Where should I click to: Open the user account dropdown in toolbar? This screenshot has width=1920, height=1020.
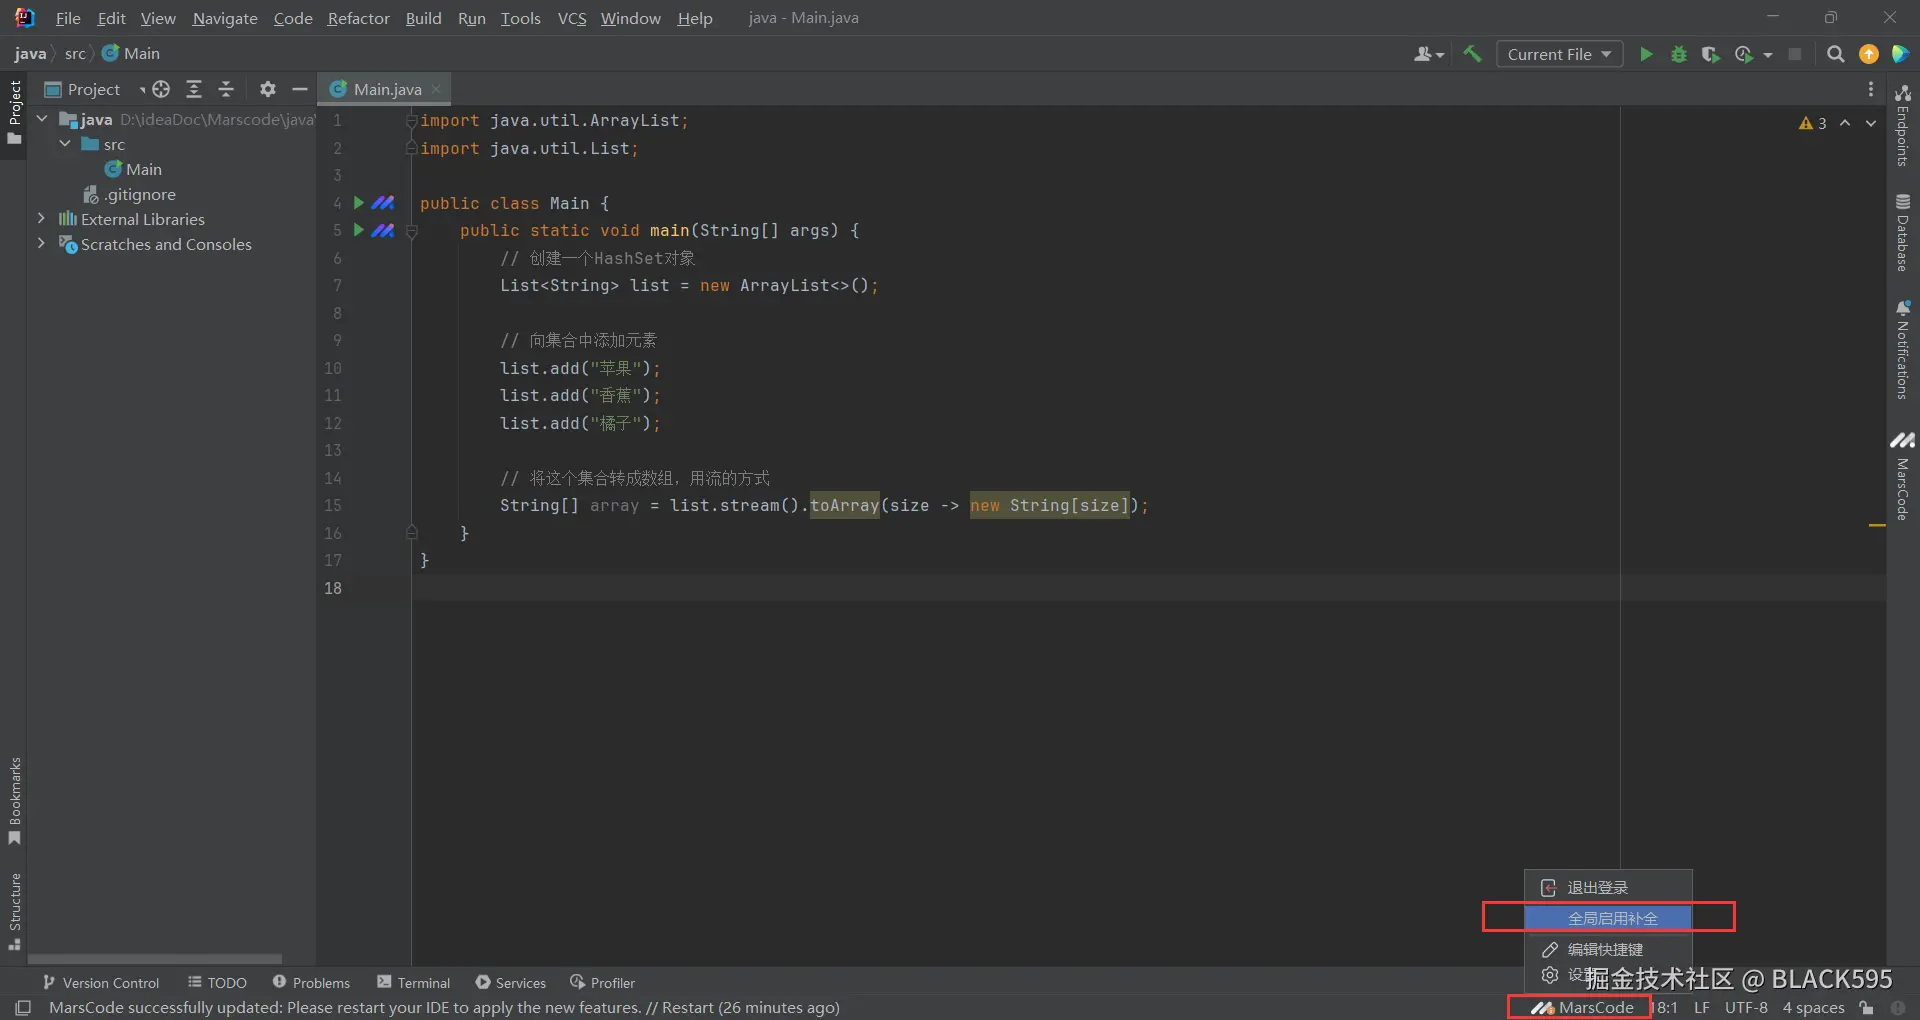click(x=1429, y=54)
